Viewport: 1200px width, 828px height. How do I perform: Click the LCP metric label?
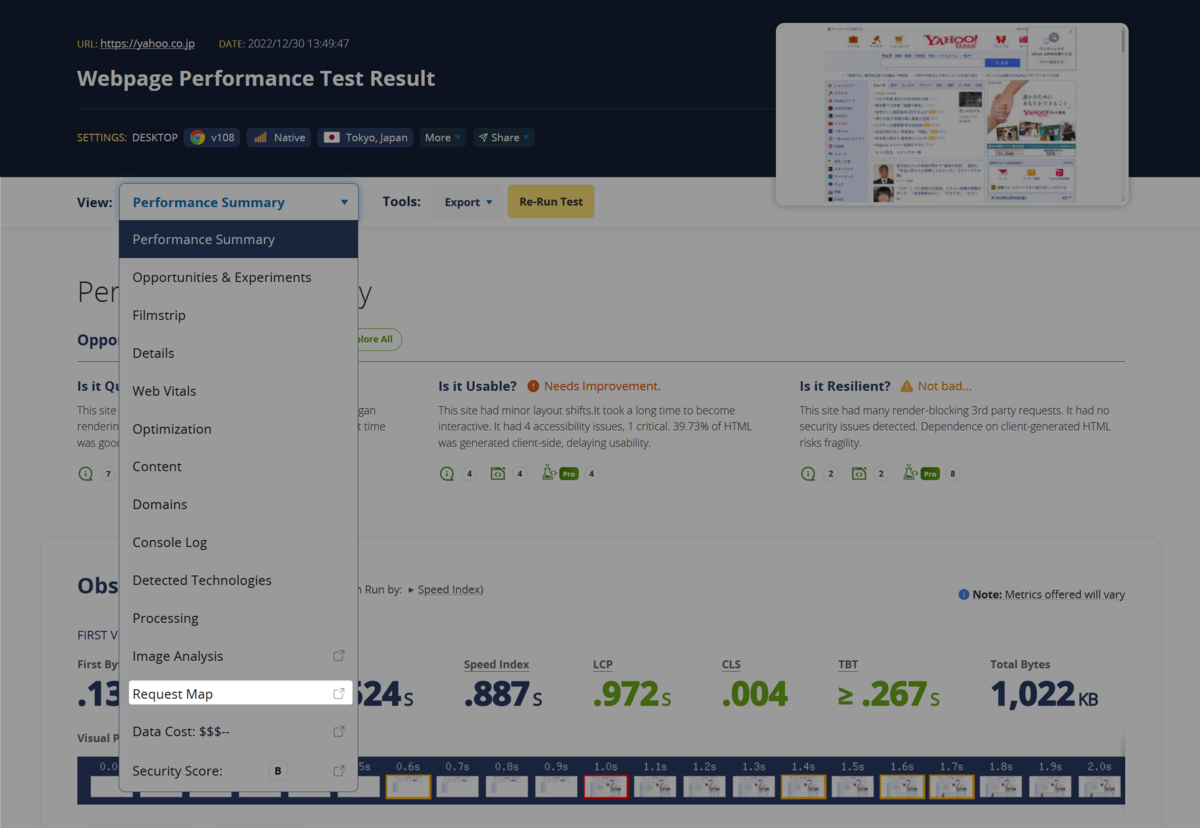604,665
